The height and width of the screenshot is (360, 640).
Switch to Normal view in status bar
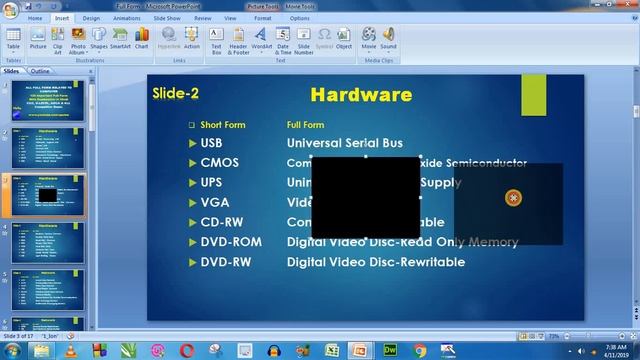point(523,336)
